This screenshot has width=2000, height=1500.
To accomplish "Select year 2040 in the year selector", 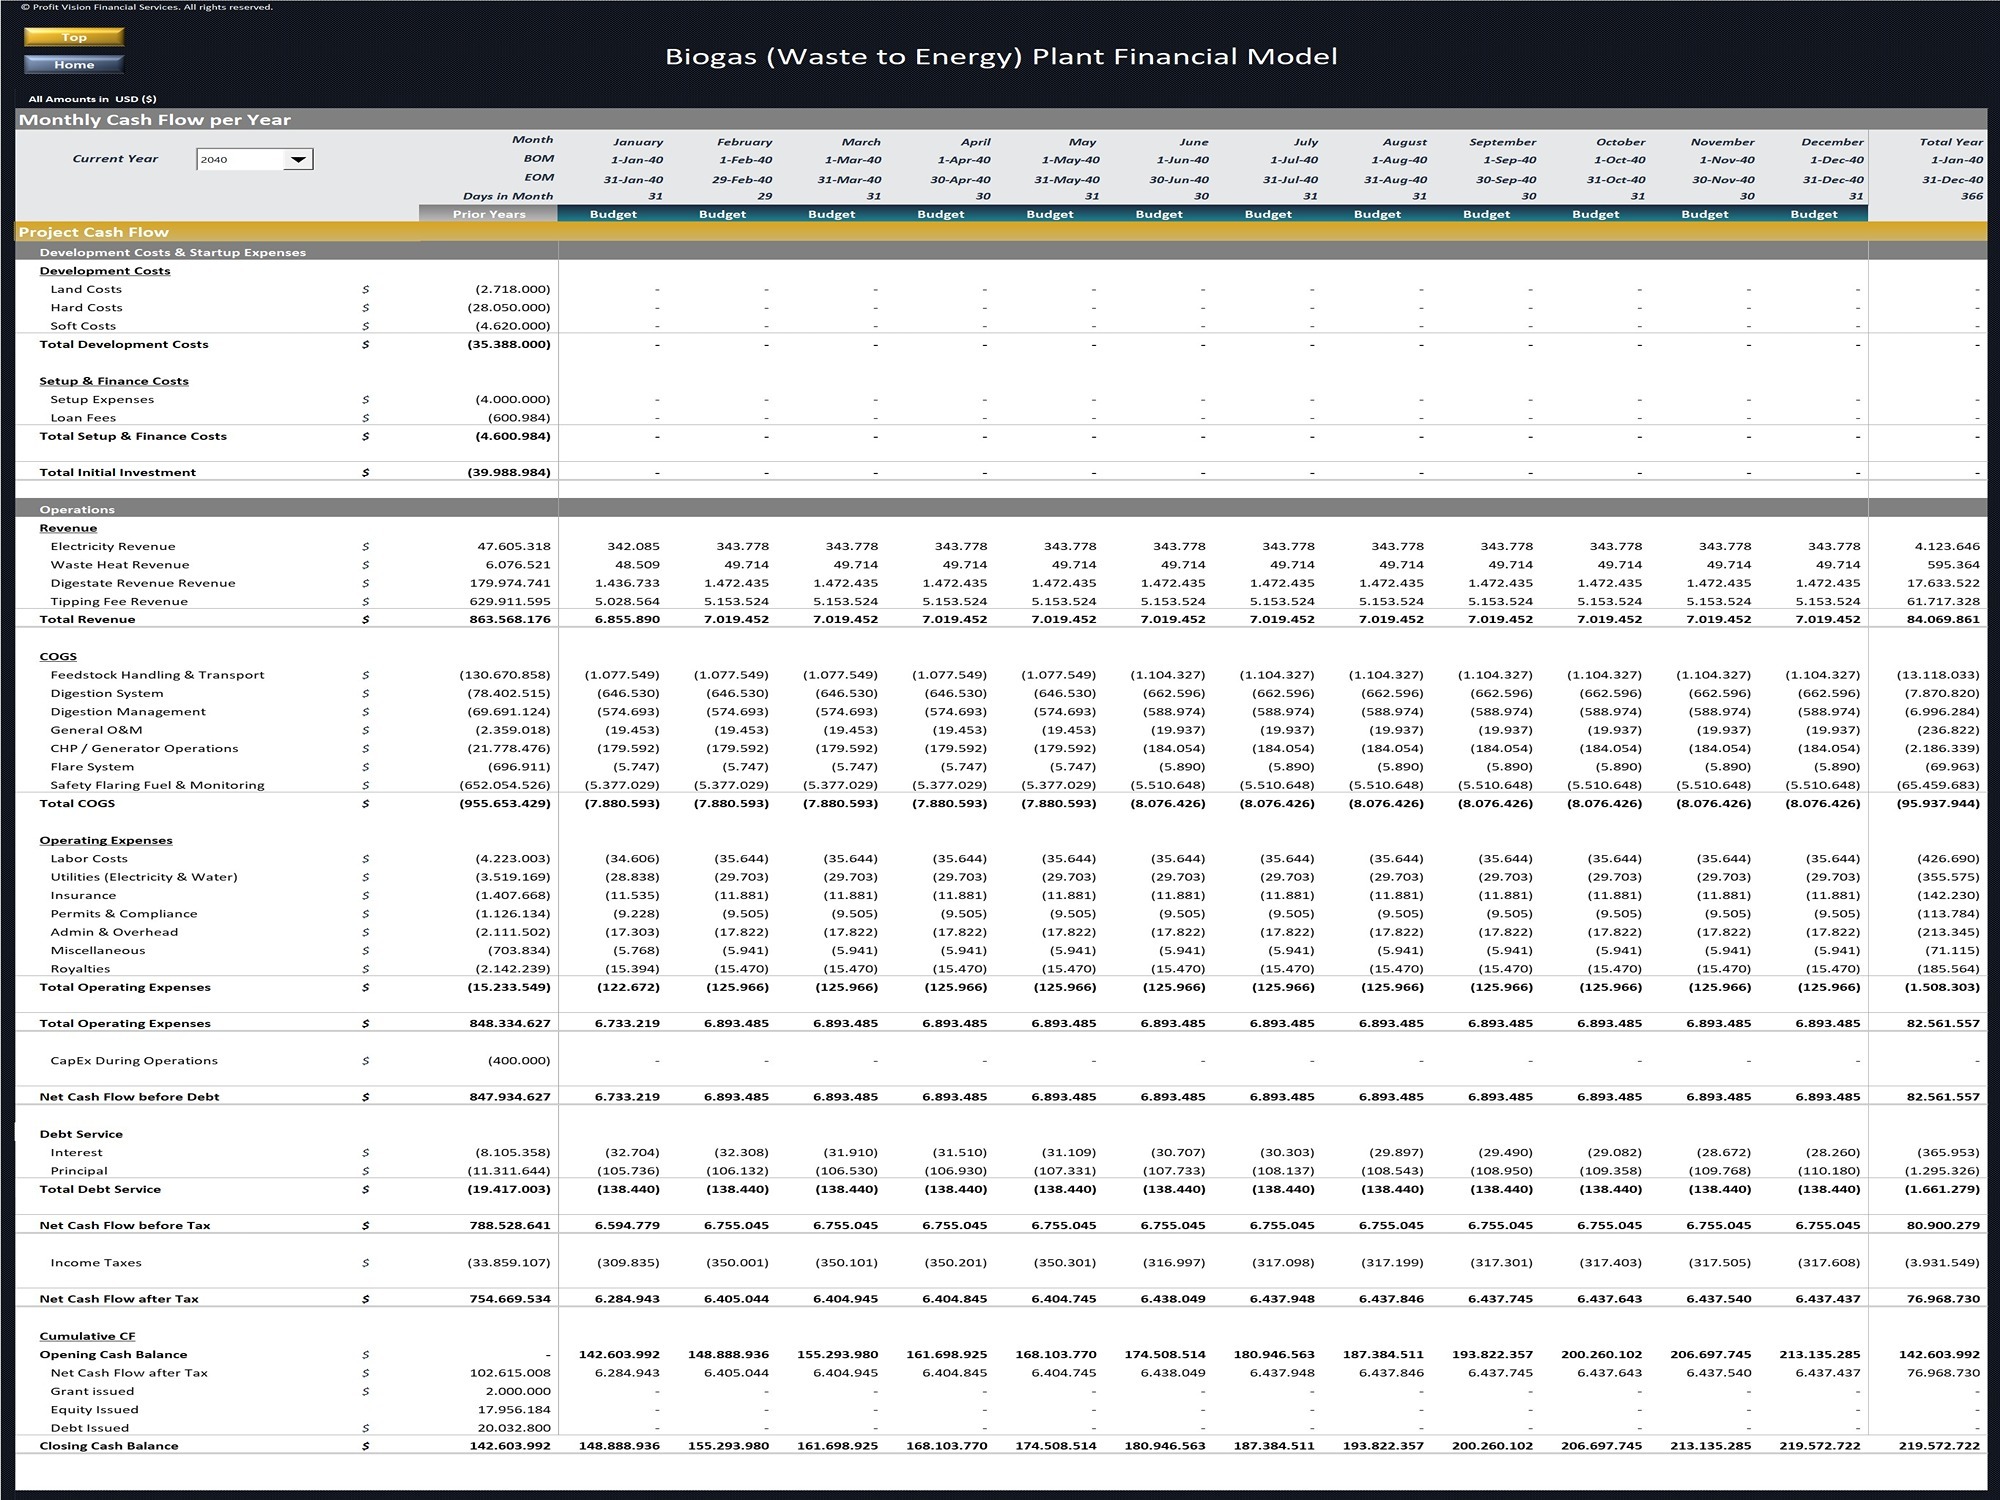I will (240, 159).
